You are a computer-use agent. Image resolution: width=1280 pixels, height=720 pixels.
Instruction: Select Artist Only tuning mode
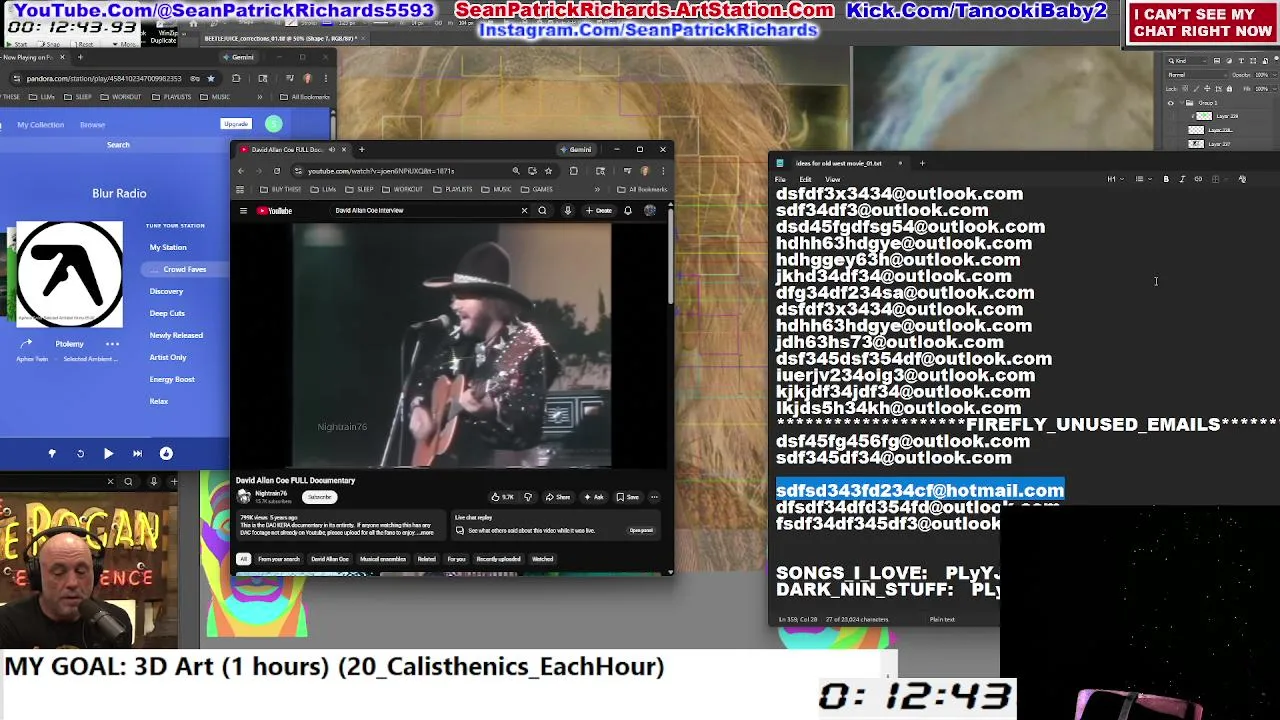[168, 357]
